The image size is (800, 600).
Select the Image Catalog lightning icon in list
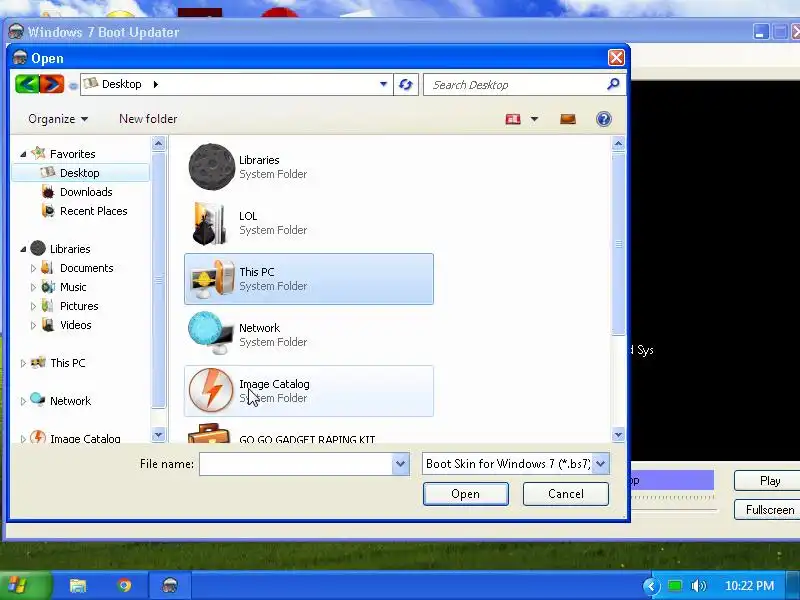[x=211, y=390]
